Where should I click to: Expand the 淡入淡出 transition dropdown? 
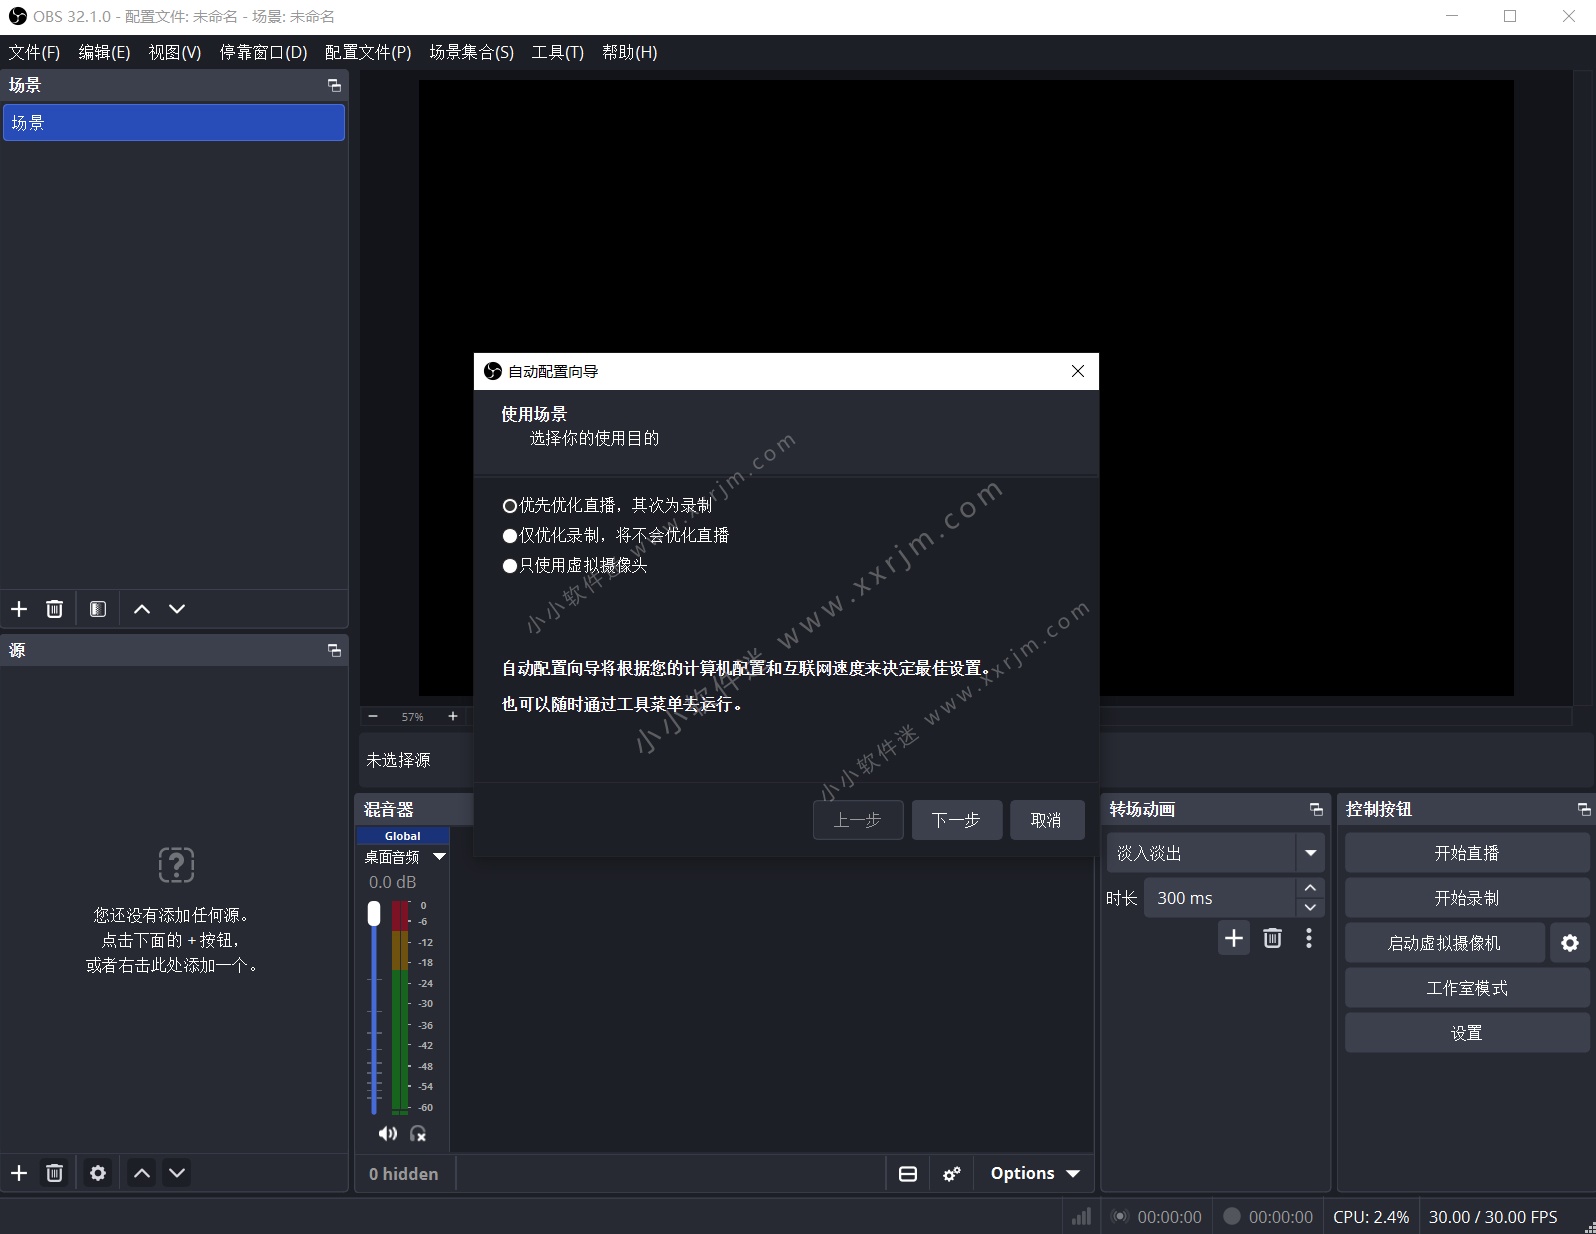[1310, 853]
